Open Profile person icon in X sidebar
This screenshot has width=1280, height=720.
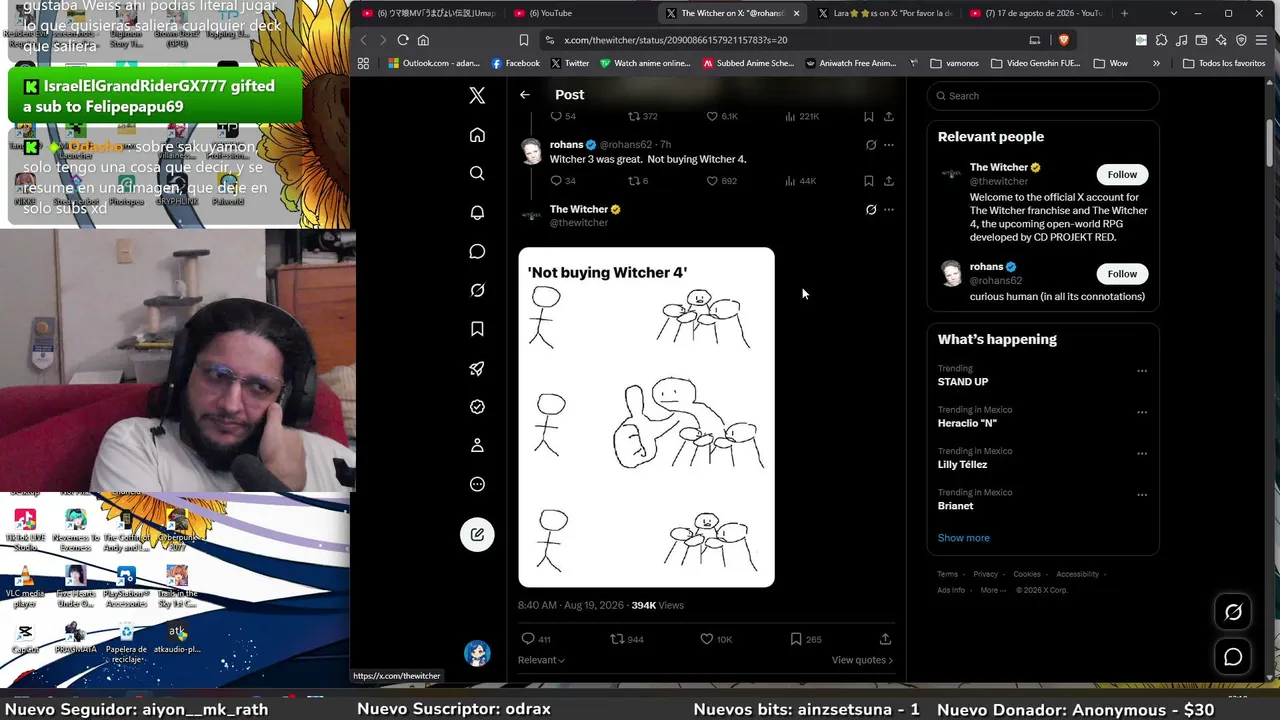(x=477, y=445)
